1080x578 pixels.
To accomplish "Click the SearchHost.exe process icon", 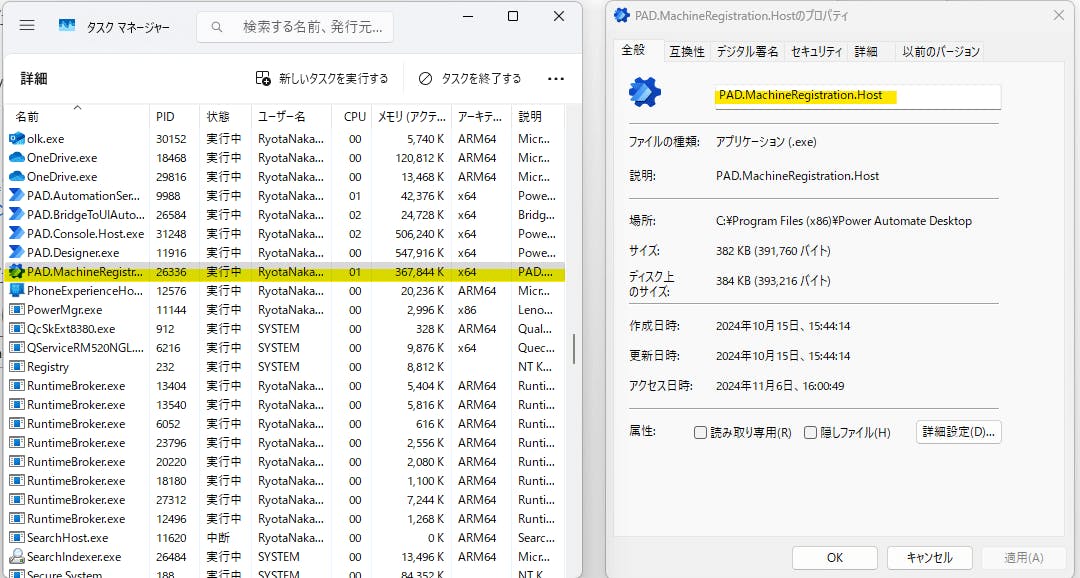I will pos(17,537).
